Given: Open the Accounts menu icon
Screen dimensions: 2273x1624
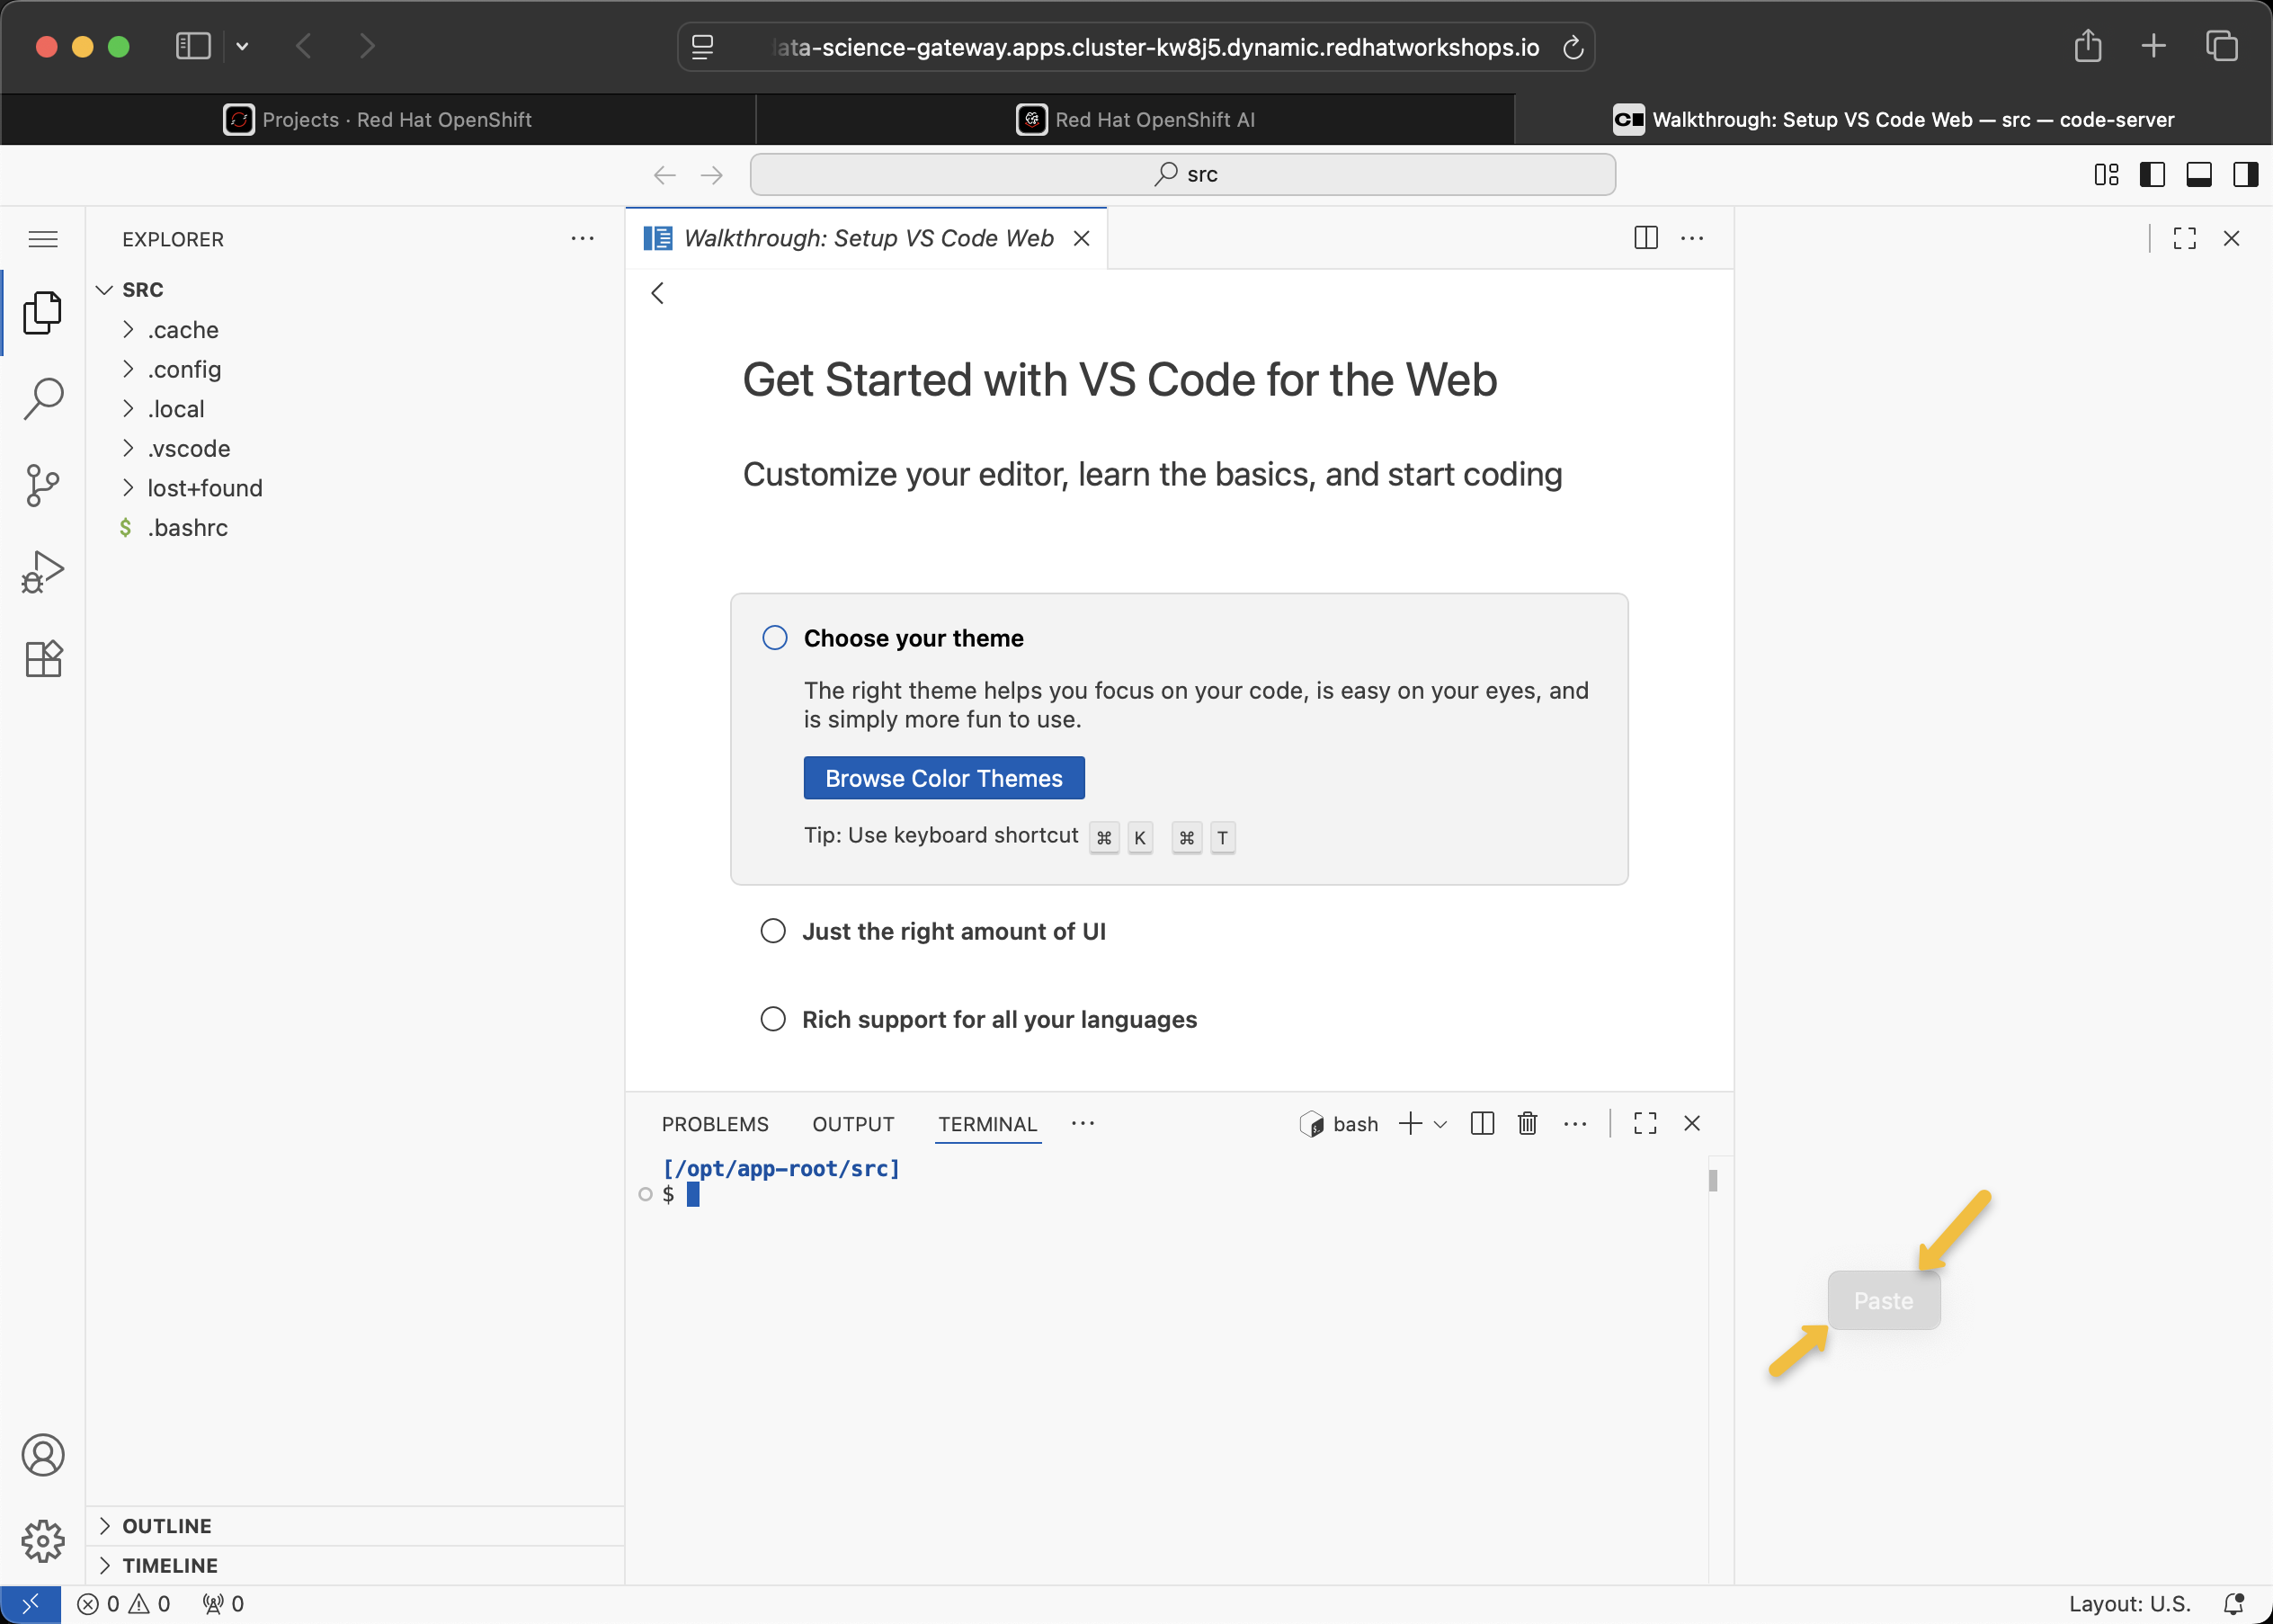Looking at the screenshot, I should (x=43, y=1455).
